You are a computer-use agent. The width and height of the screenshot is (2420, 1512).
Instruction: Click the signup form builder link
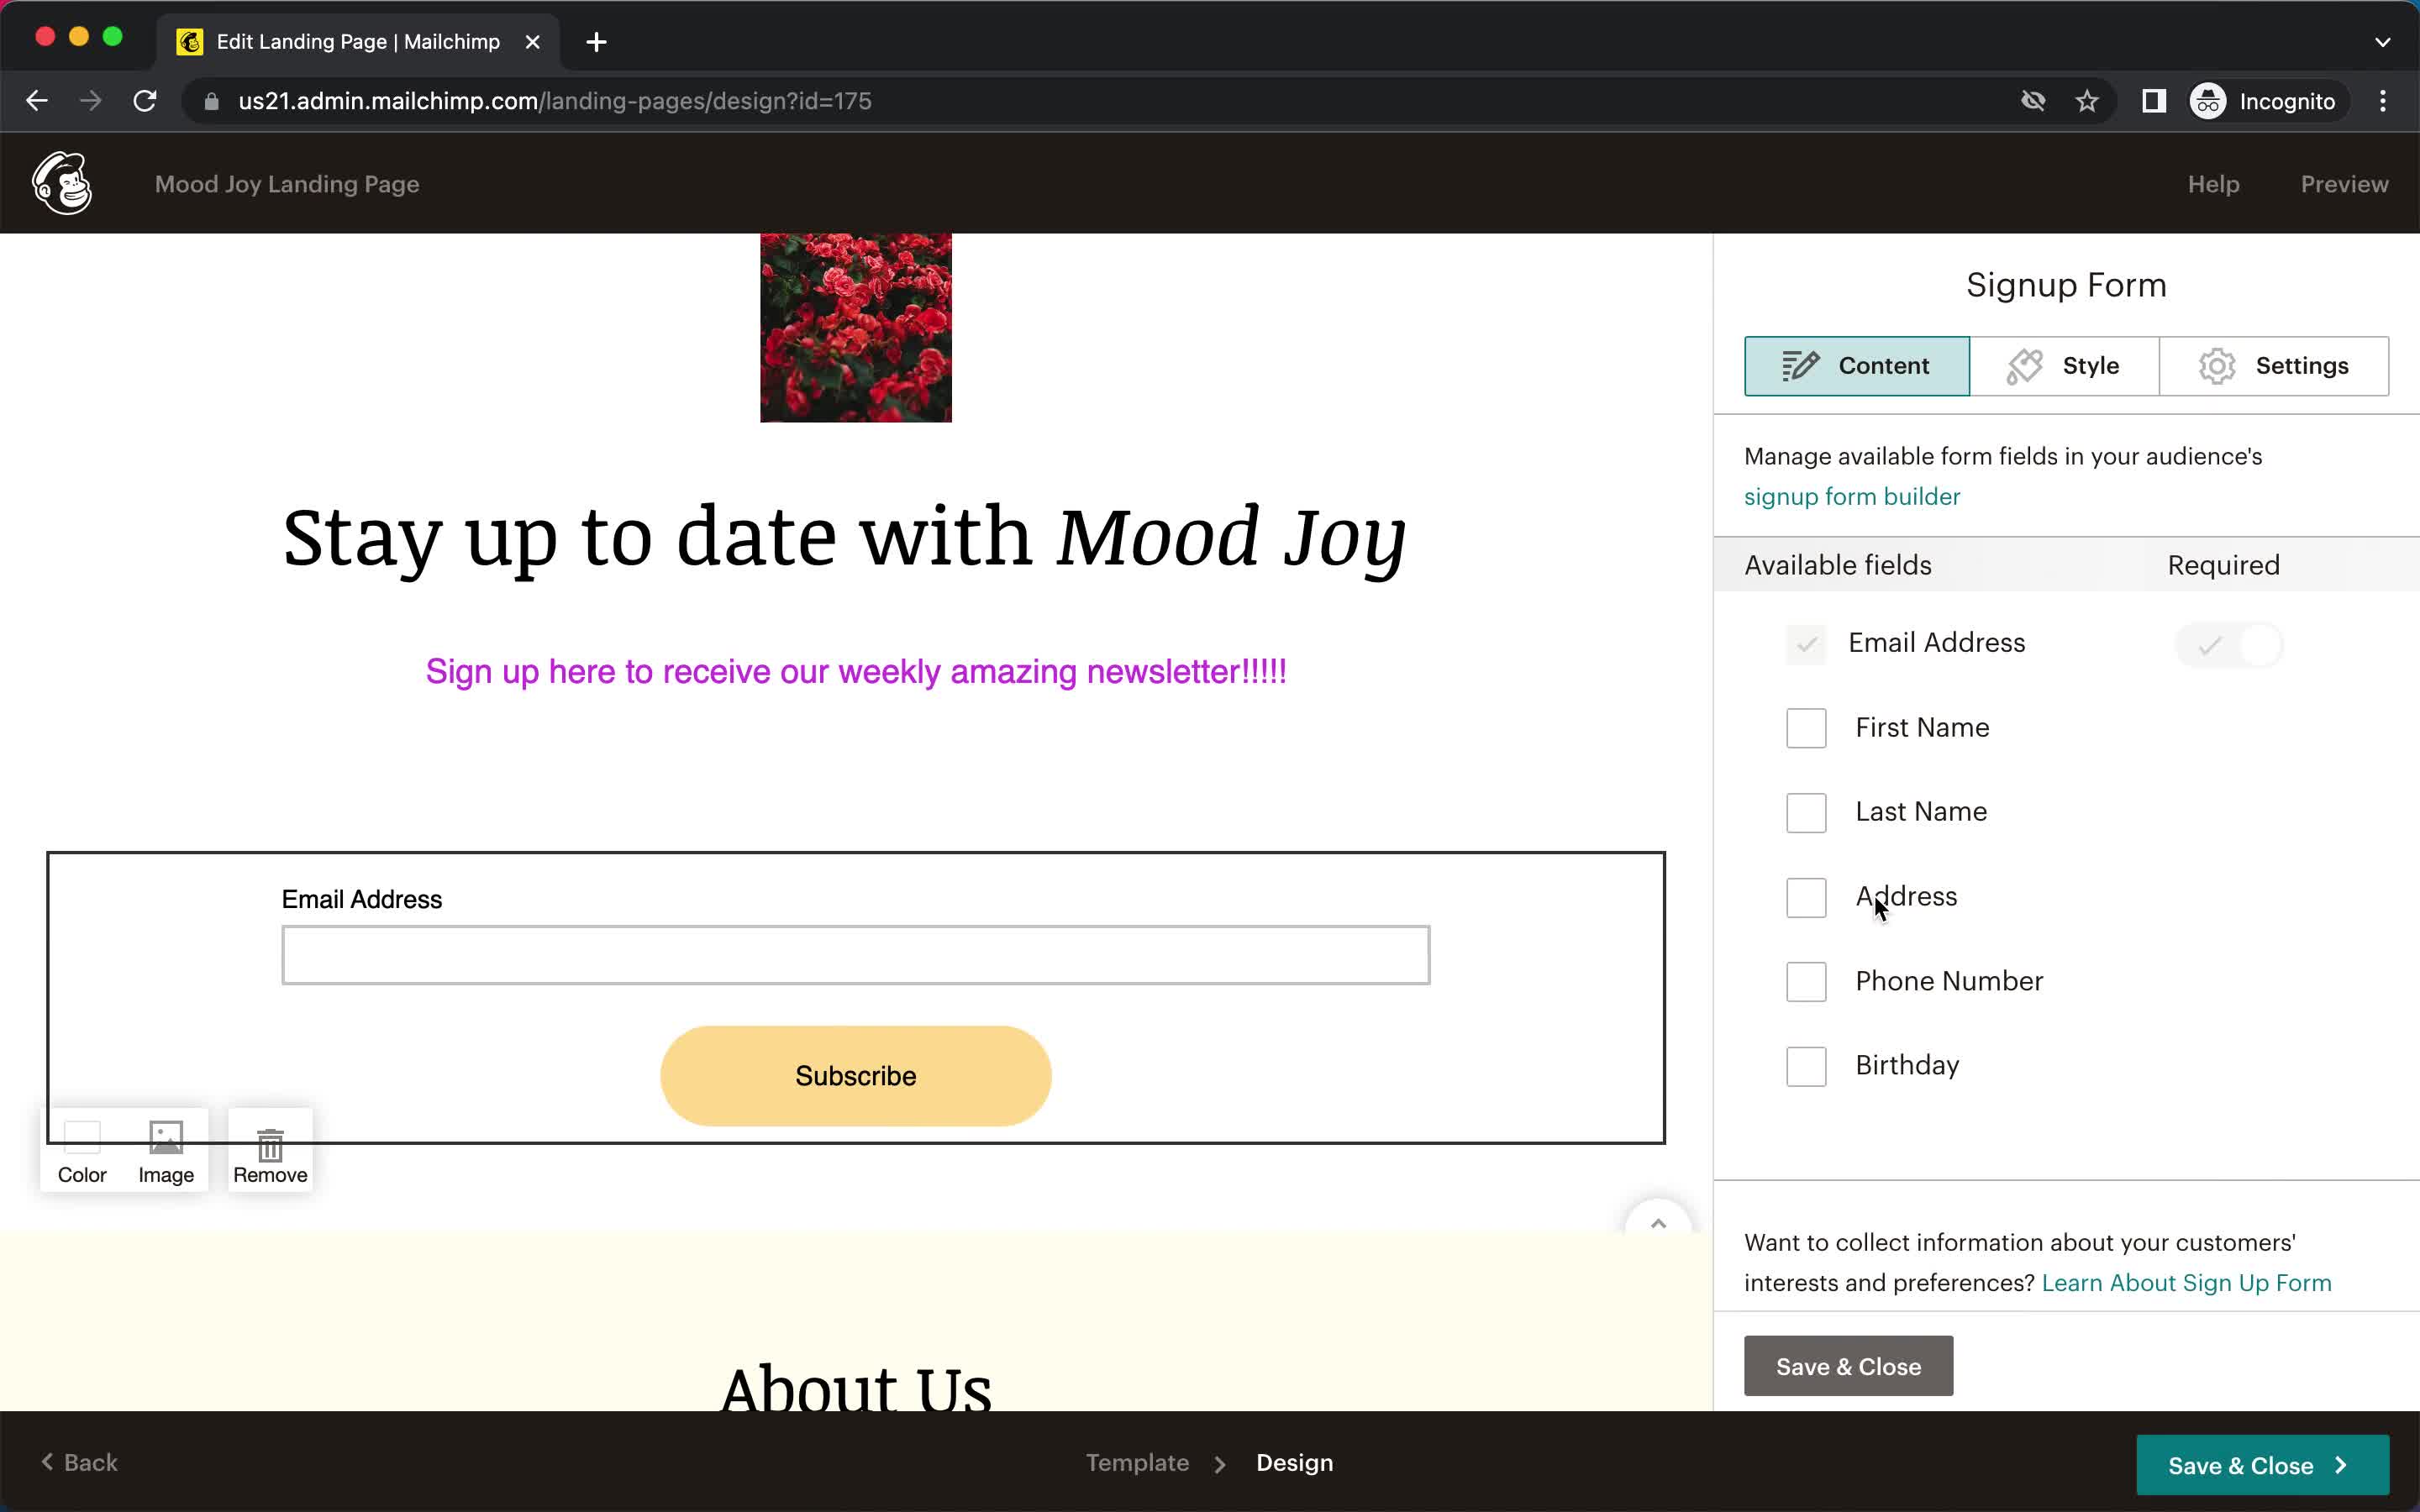(x=1852, y=496)
